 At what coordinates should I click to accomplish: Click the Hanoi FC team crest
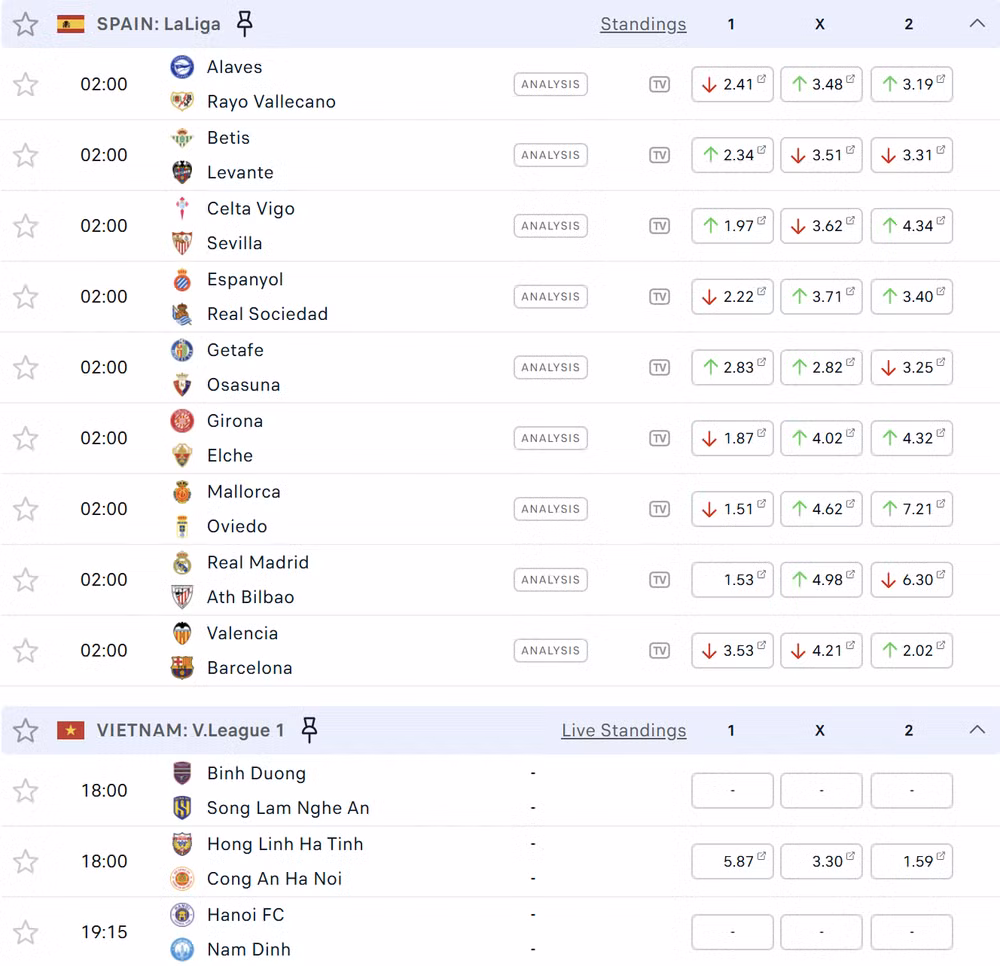coord(182,915)
